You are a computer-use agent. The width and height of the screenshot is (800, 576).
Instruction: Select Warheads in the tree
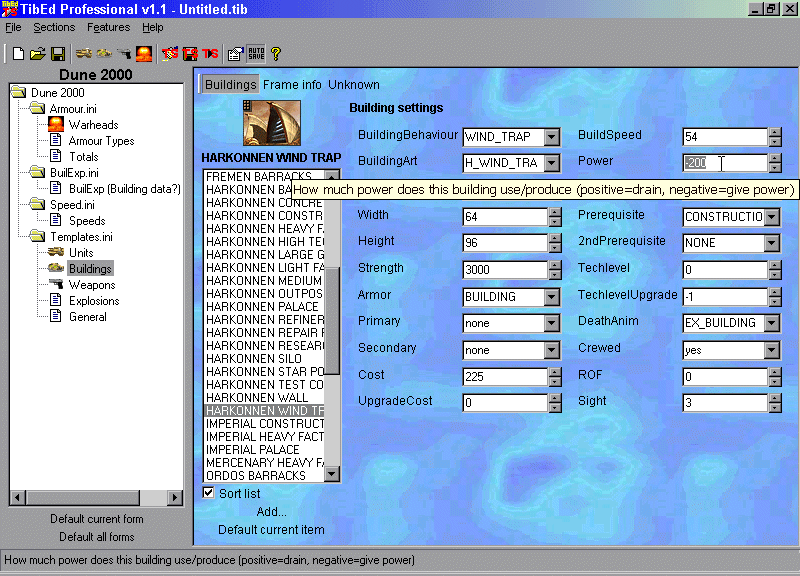tap(93, 125)
